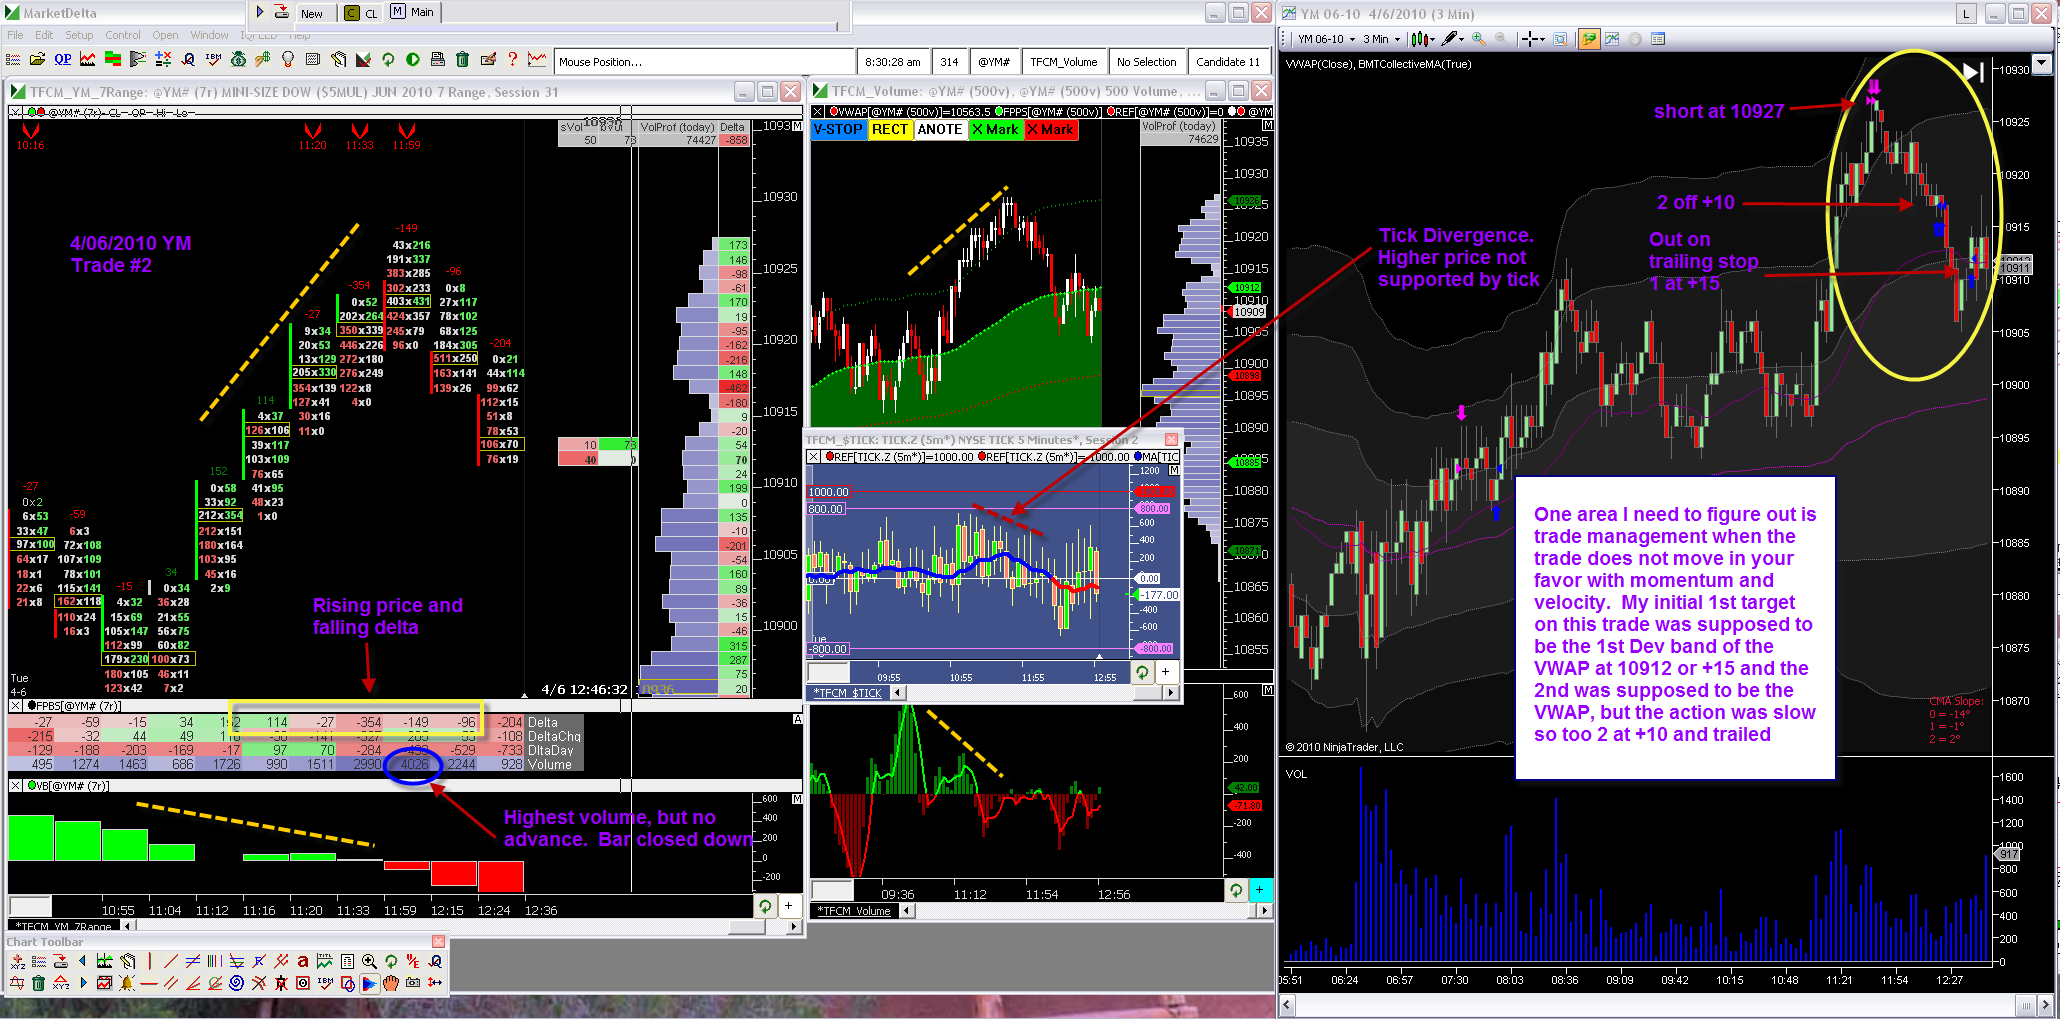Select the single diagonal trendline tool
The width and height of the screenshot is (2060, 1019).
pyautogui.click(x=171, y=961)
